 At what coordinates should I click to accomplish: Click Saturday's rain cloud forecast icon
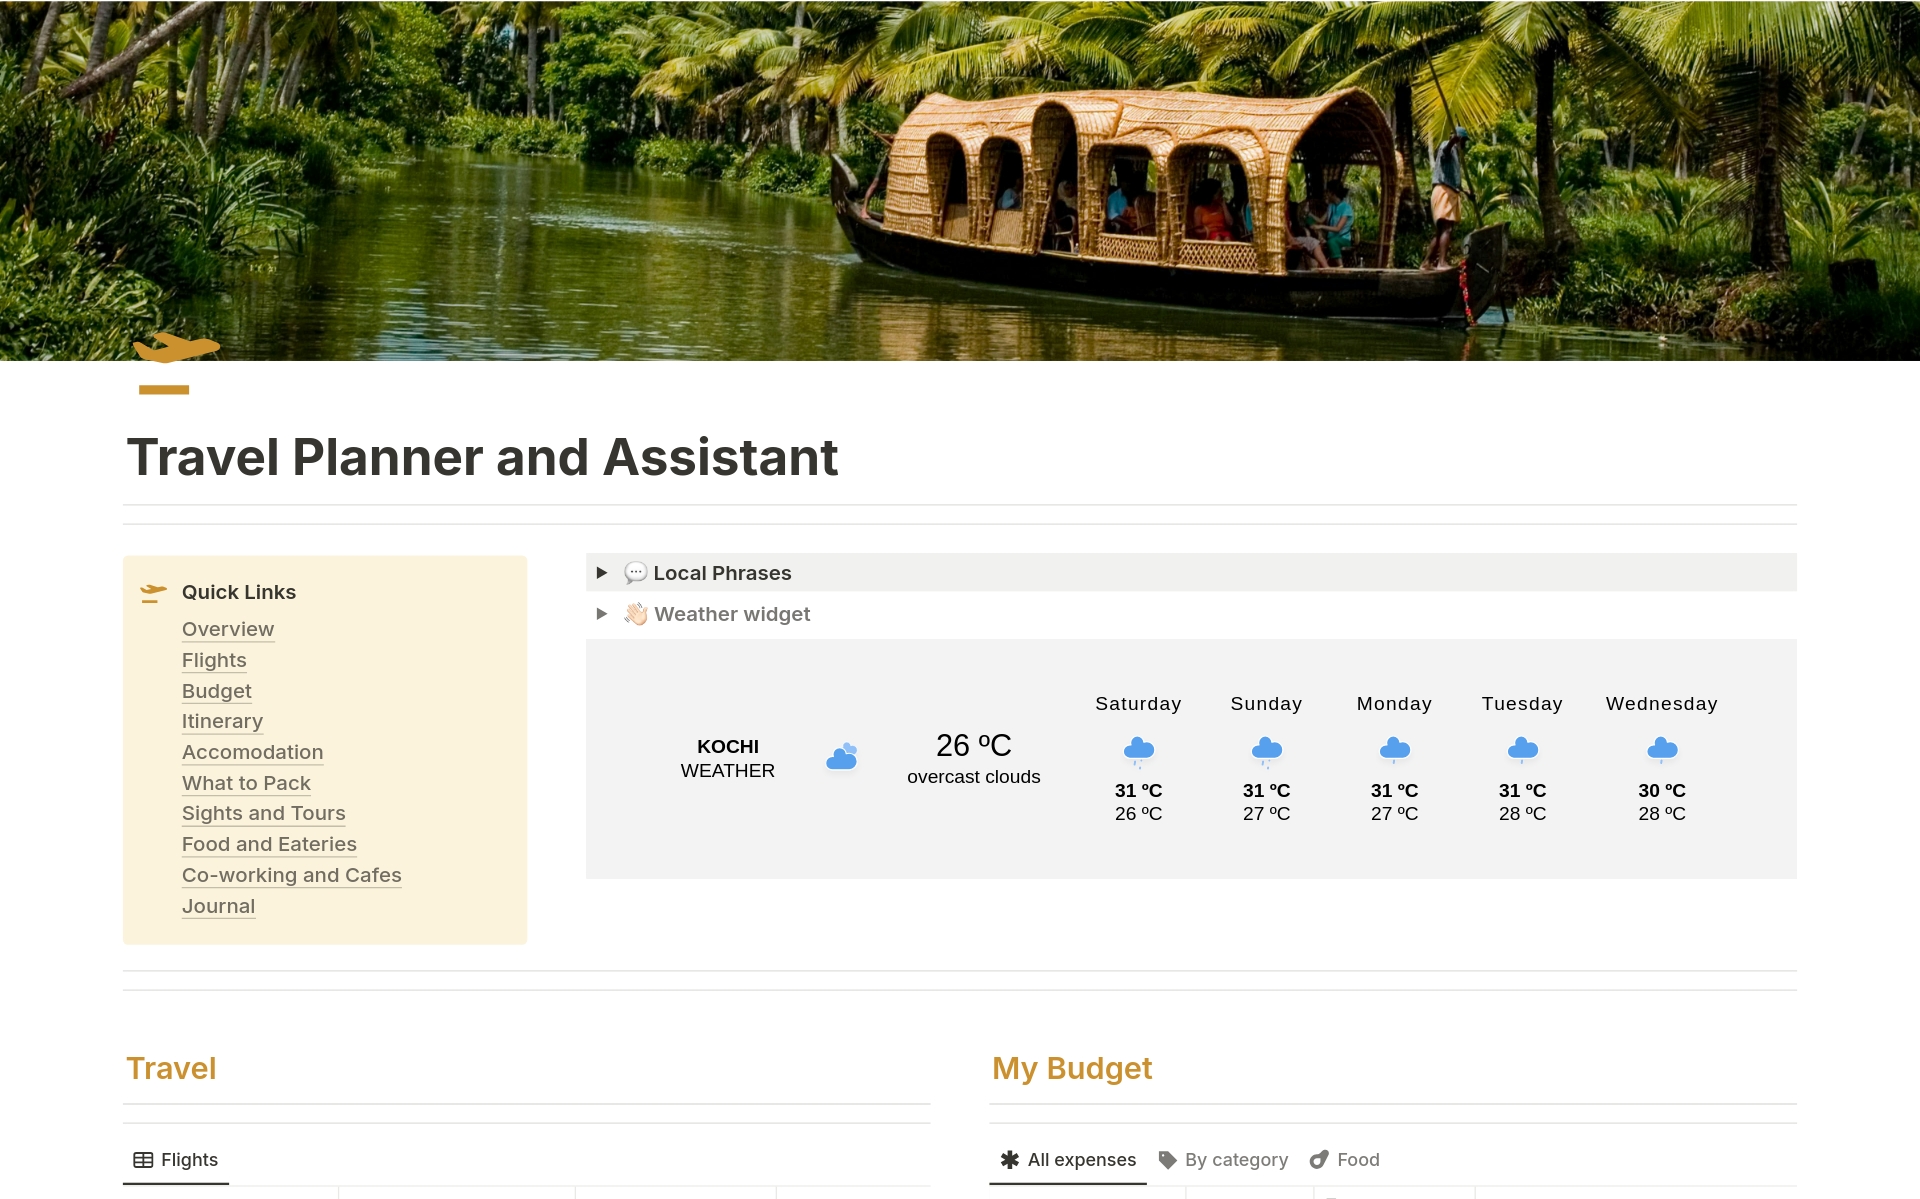click(1138, 750)
